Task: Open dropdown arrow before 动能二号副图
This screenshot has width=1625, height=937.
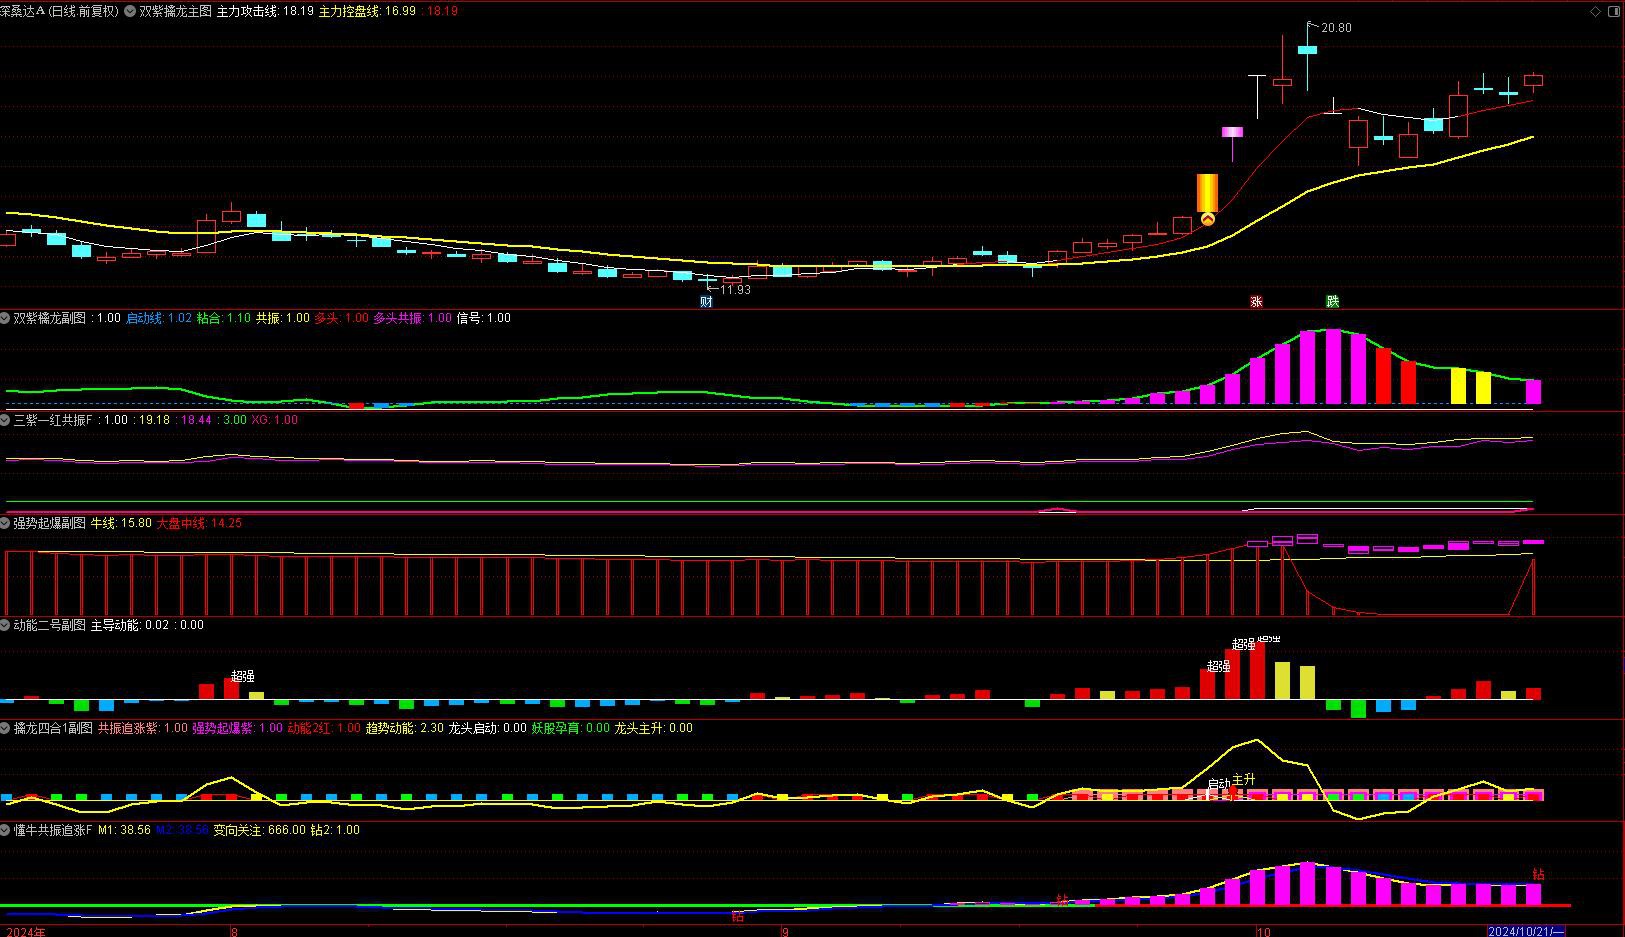Action: (6, 625)
